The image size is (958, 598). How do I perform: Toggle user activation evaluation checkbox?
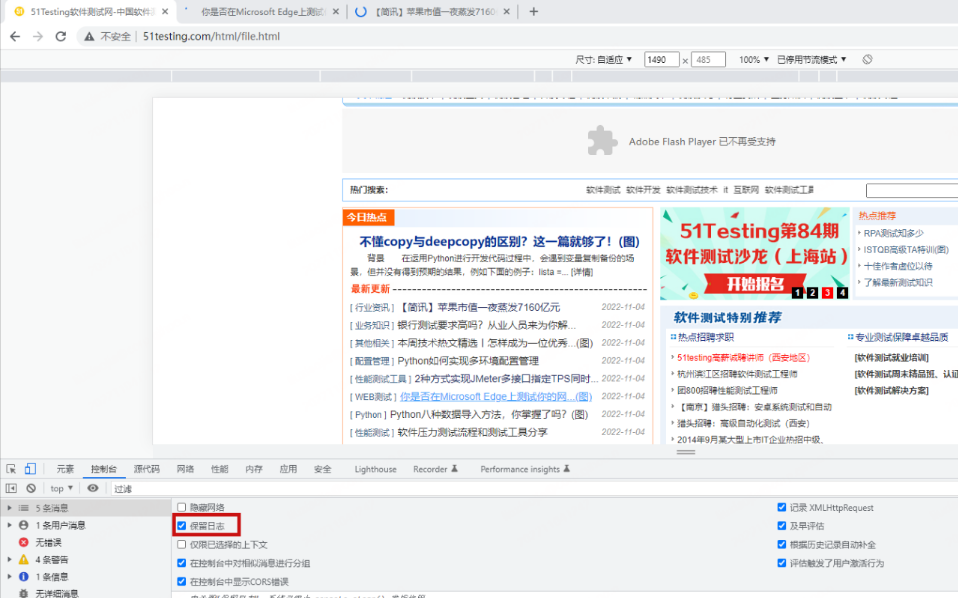(781, 563)
